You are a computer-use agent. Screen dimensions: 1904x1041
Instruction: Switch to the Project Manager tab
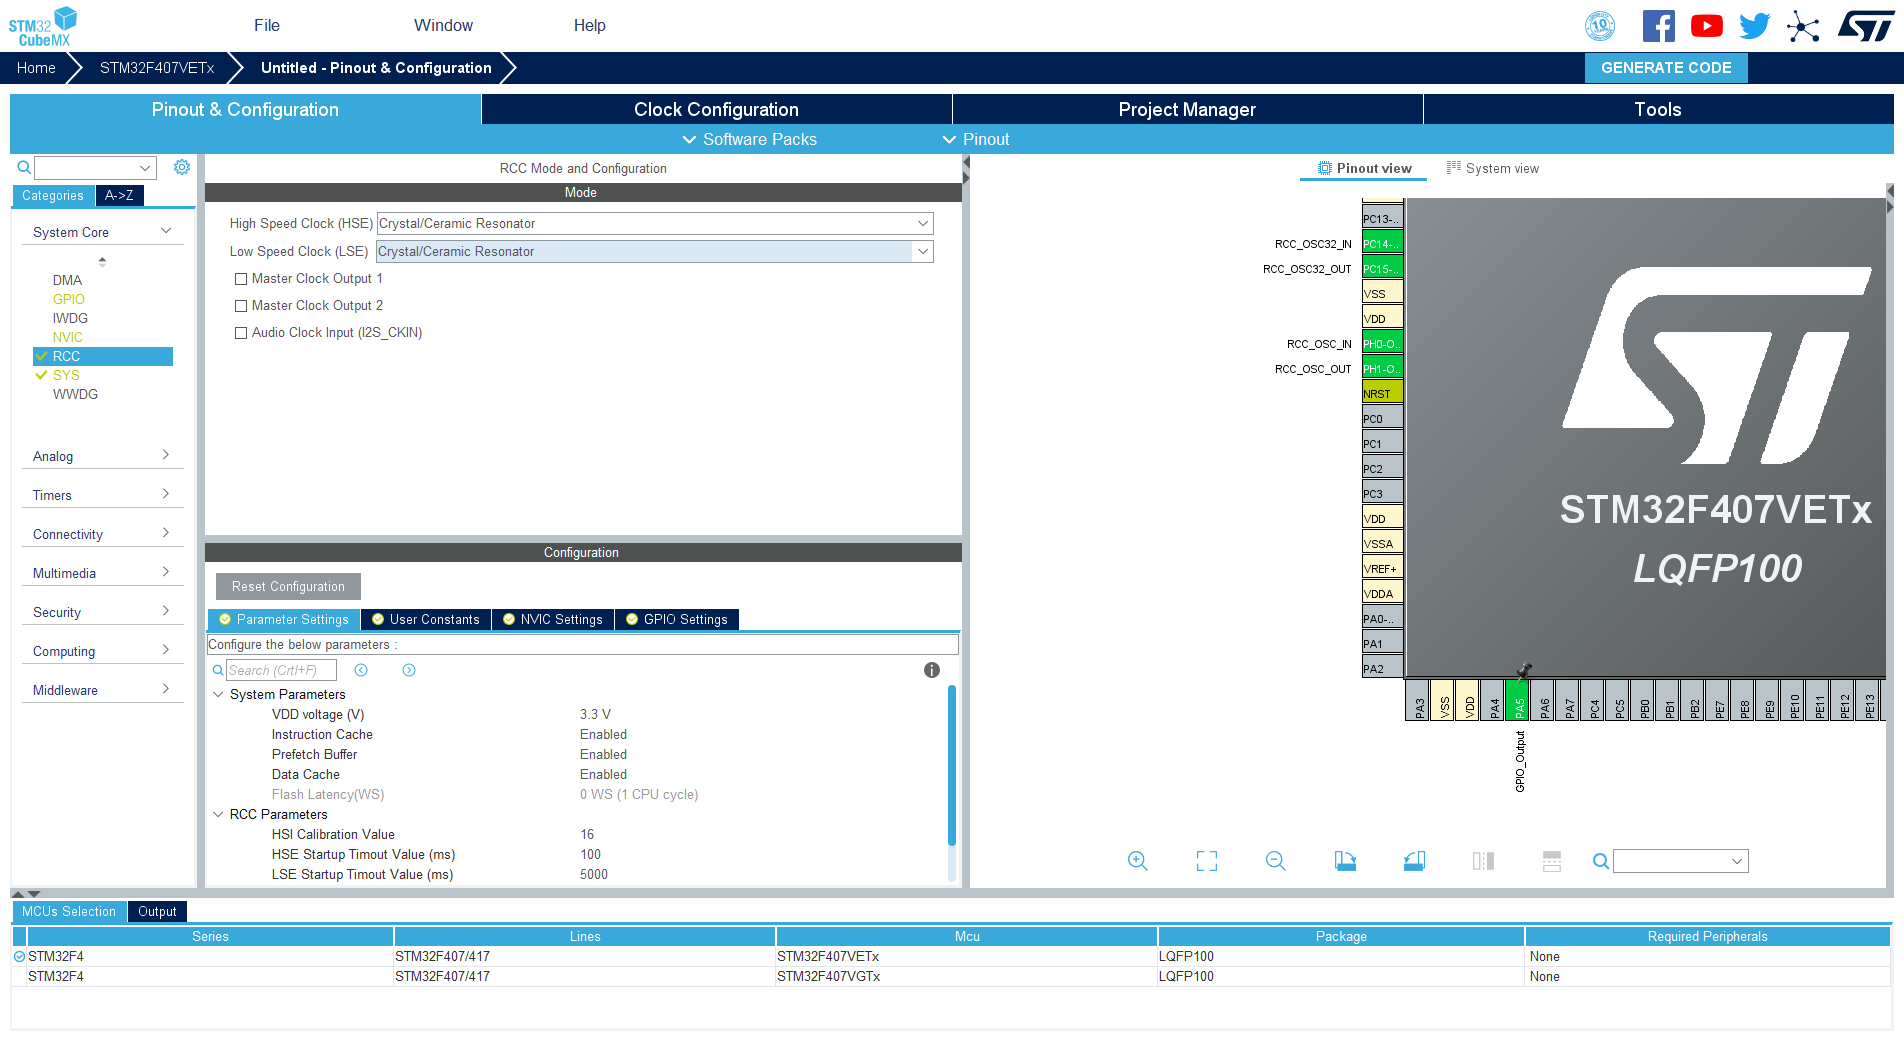[x=1187, y=109]
